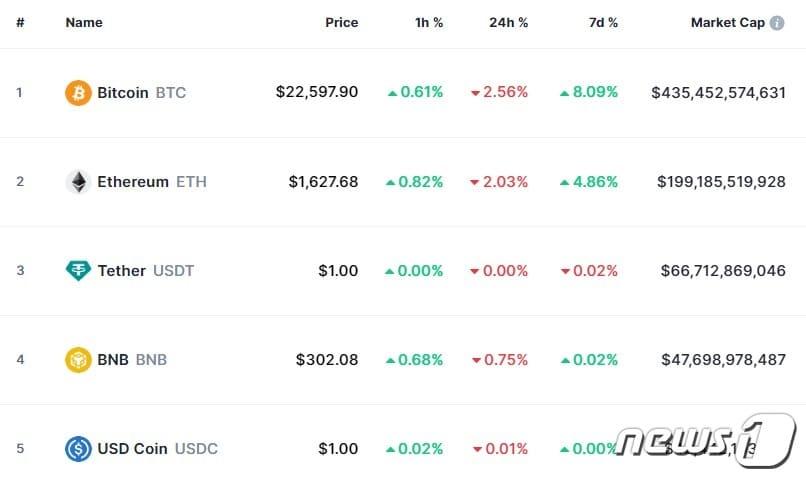Sort by the Market Cap header
The height and width of the screenshot is (480, 806).
pyautogui.click(x=727, y=23)
